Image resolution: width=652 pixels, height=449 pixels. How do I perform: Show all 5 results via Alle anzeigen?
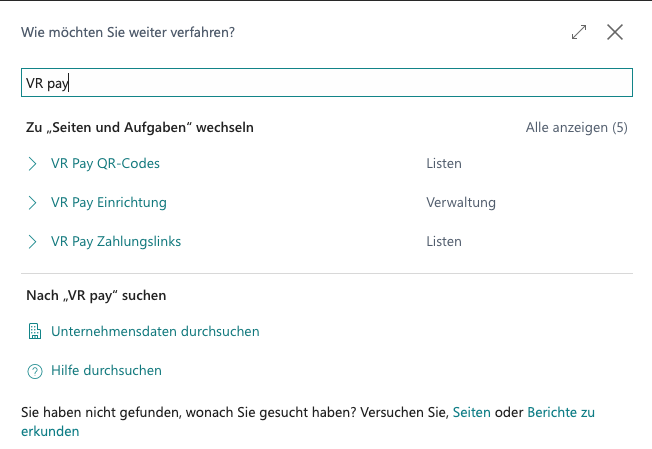tap(576, 128)
